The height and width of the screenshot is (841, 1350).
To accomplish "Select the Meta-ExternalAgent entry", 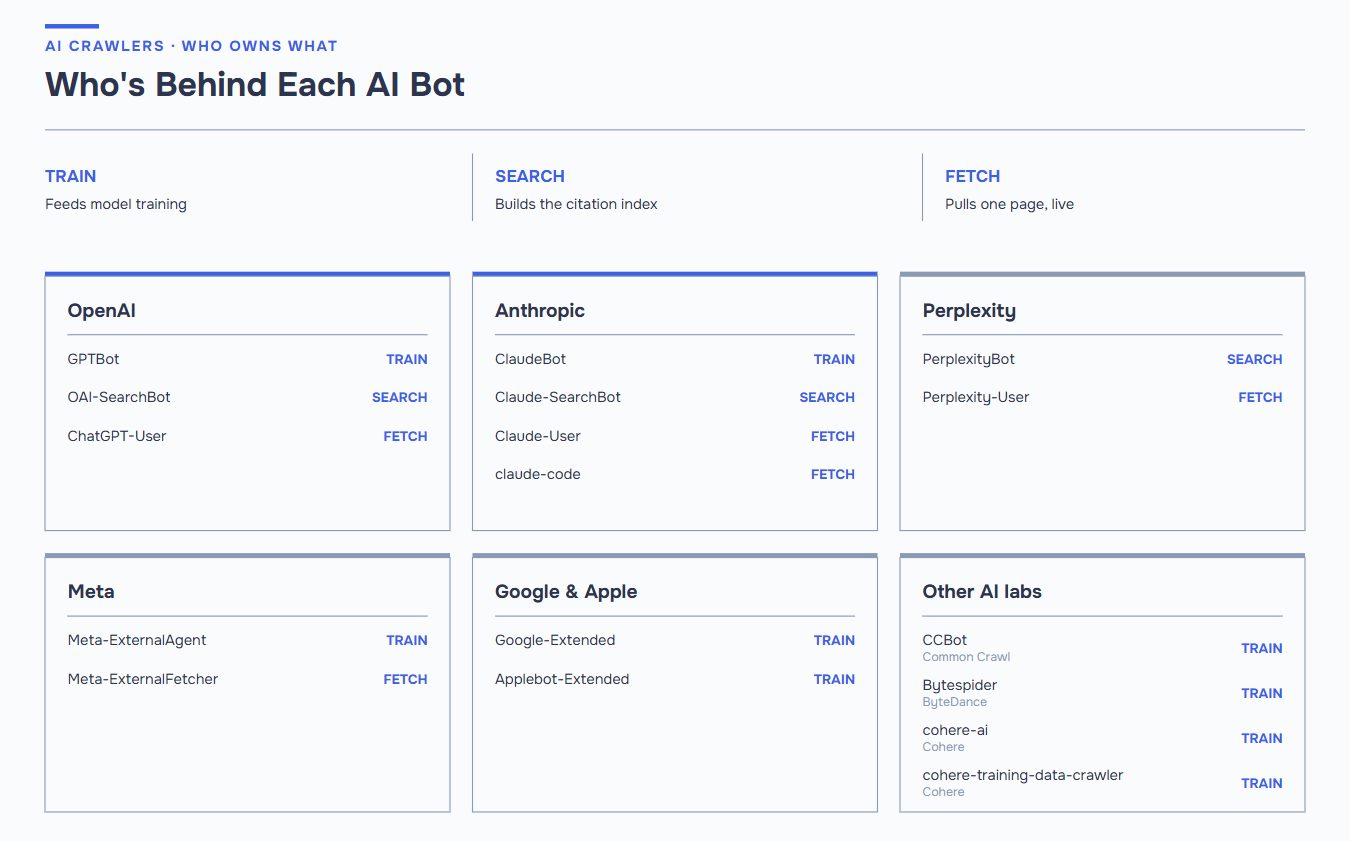I will coord(137,640).
